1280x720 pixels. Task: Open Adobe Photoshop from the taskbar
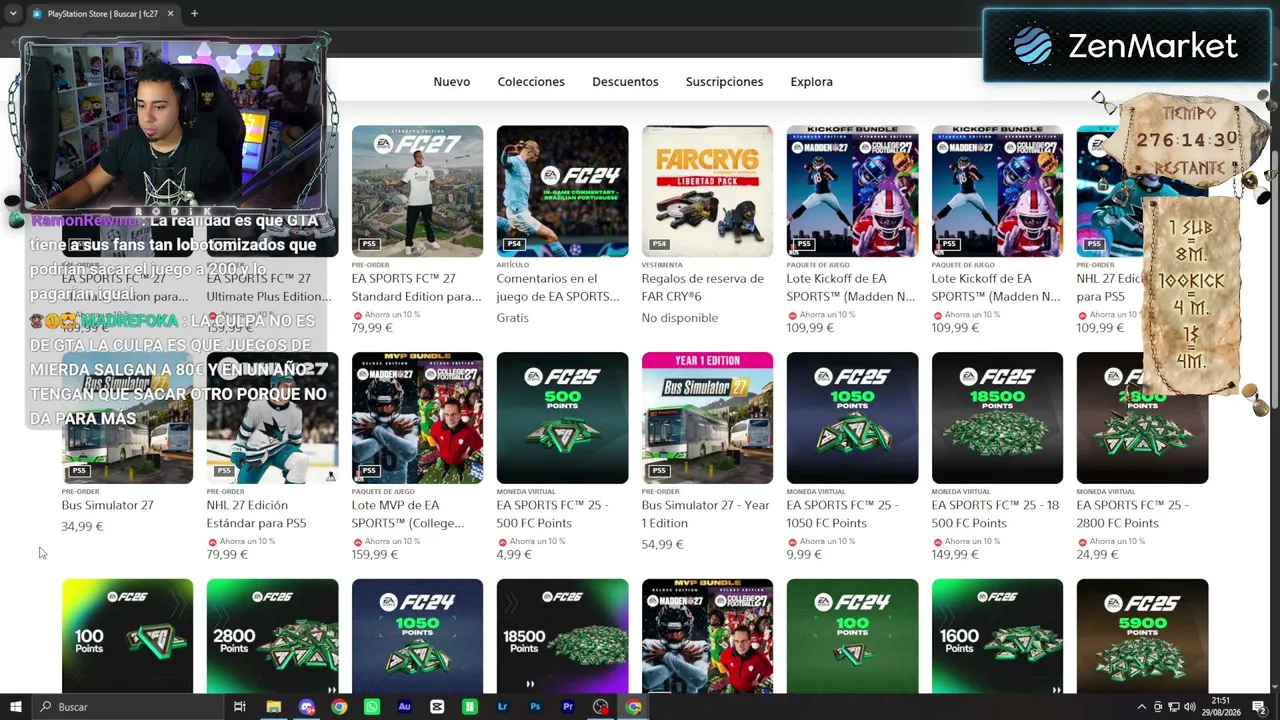[535, 707]
